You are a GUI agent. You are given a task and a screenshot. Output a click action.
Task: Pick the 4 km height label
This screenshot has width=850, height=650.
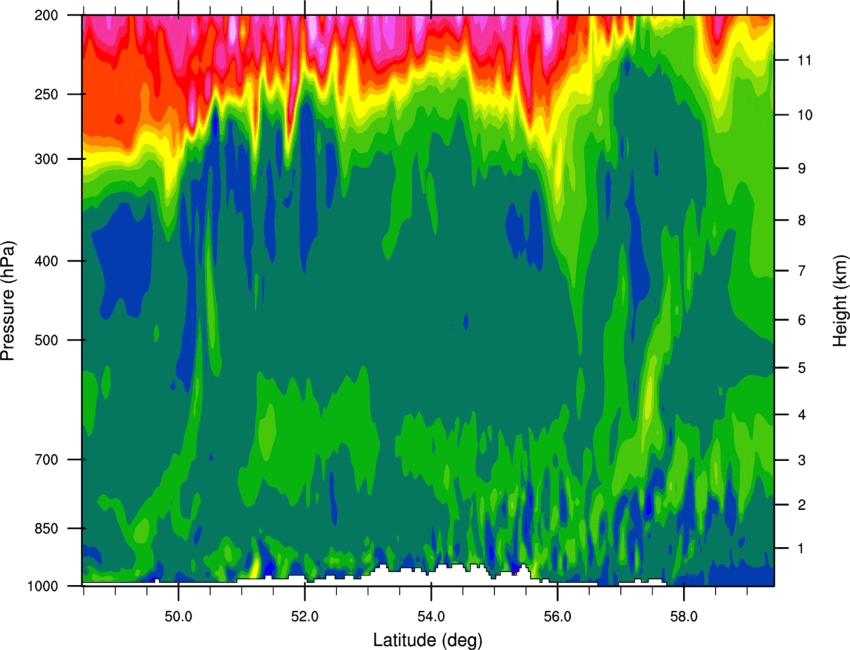802,415
